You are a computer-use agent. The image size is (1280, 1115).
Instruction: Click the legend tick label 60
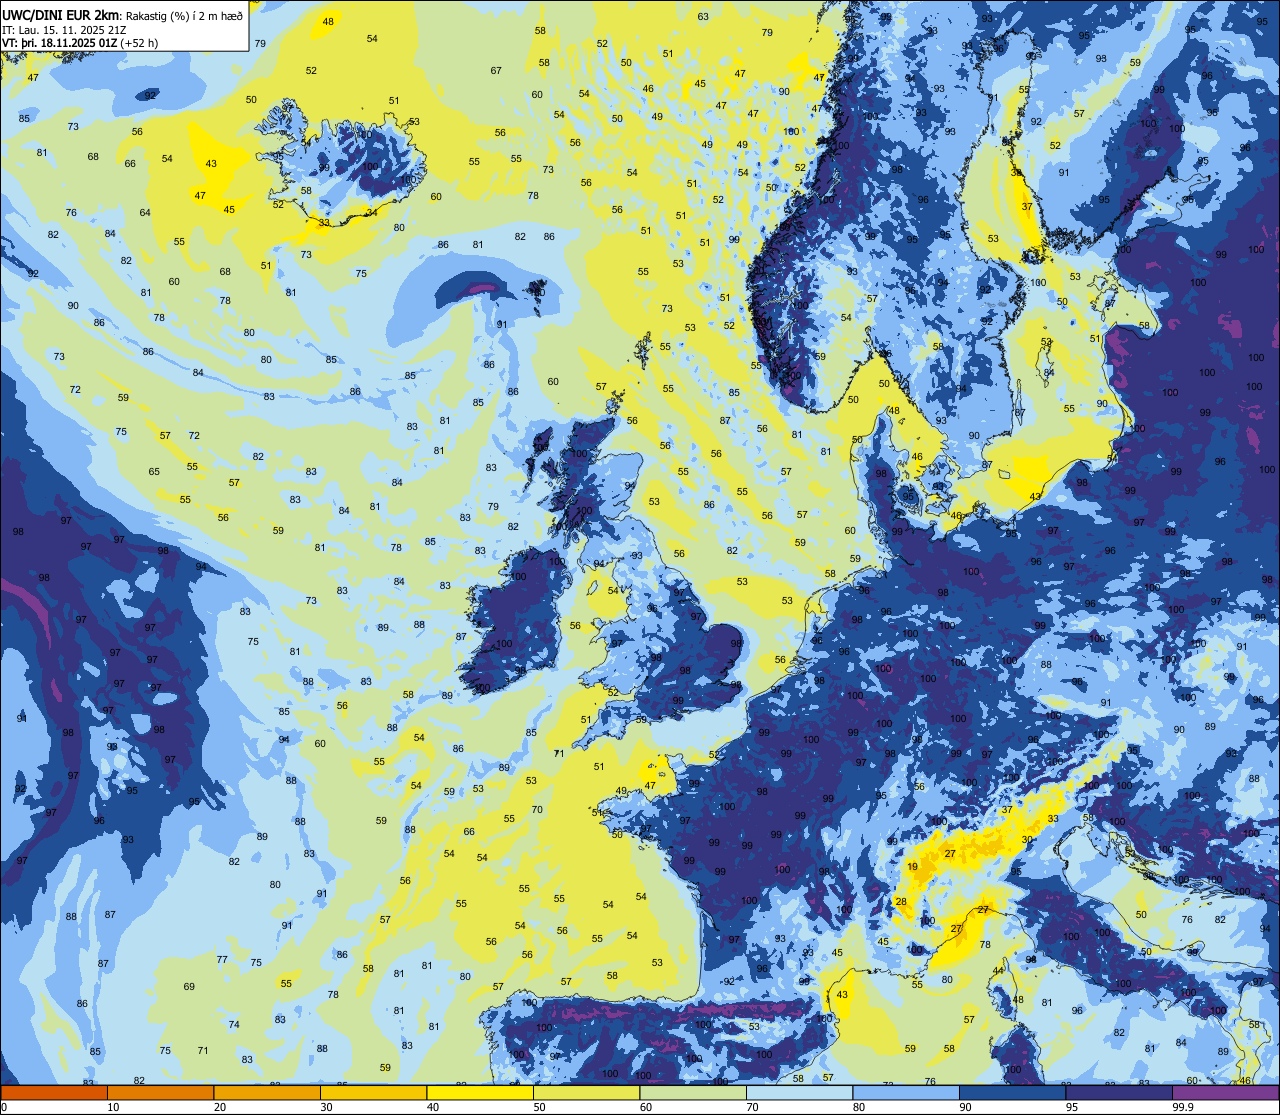pyautogui.click(x=645, y=1107)
